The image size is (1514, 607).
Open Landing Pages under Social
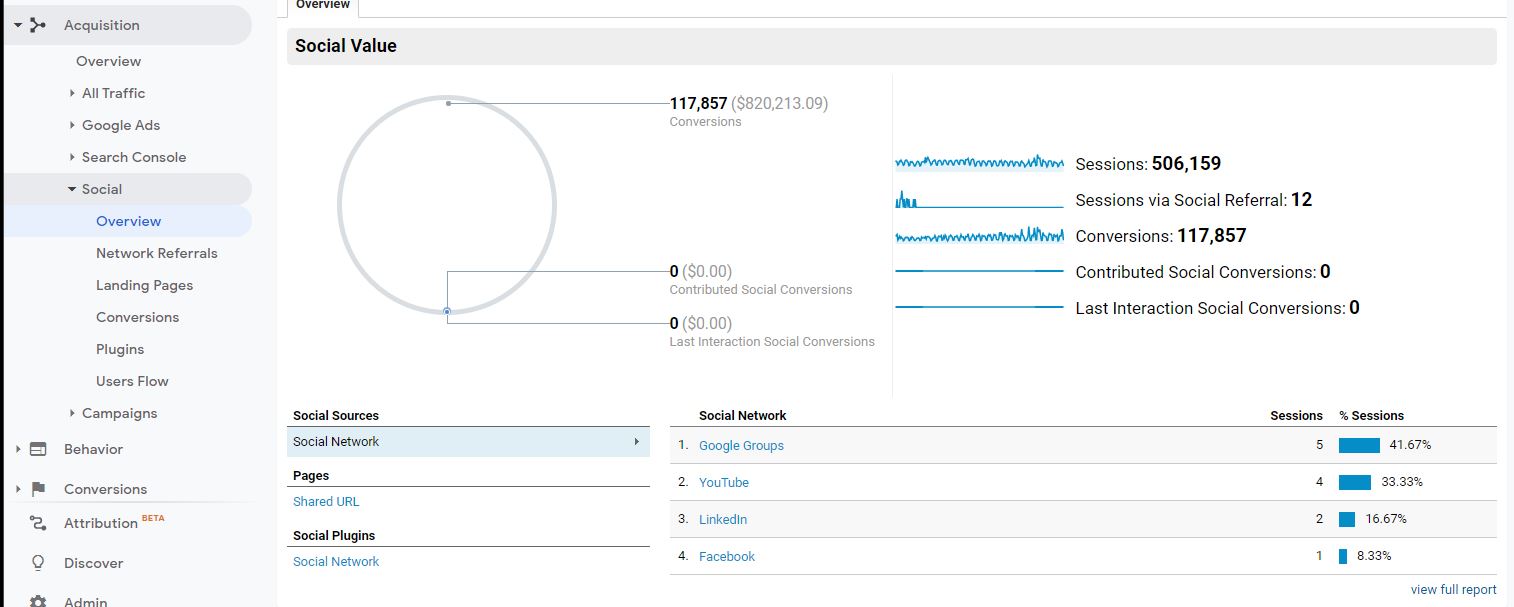point(144,285)
